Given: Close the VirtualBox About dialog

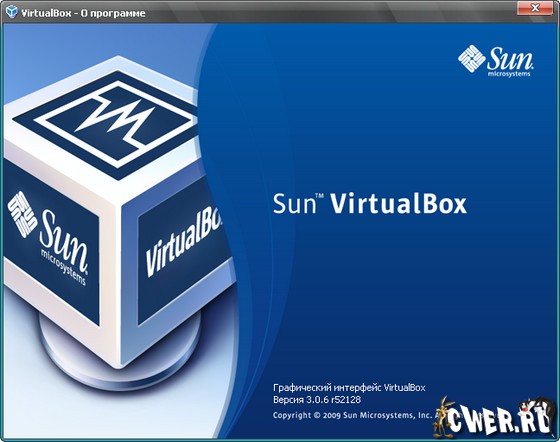Looking at the screenshot, I should point(535,8).
